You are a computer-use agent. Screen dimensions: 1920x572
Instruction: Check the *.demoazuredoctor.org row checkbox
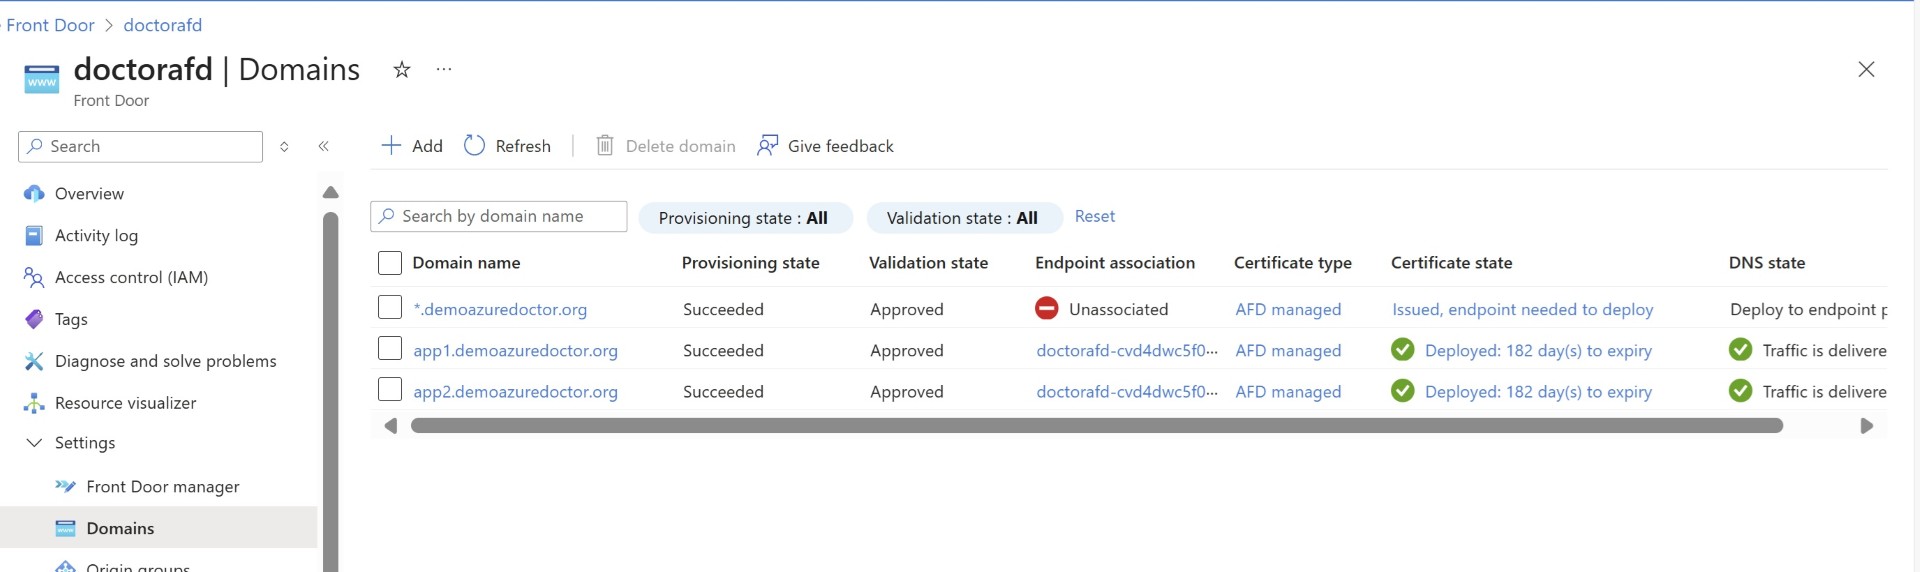[x=390, y=307]
